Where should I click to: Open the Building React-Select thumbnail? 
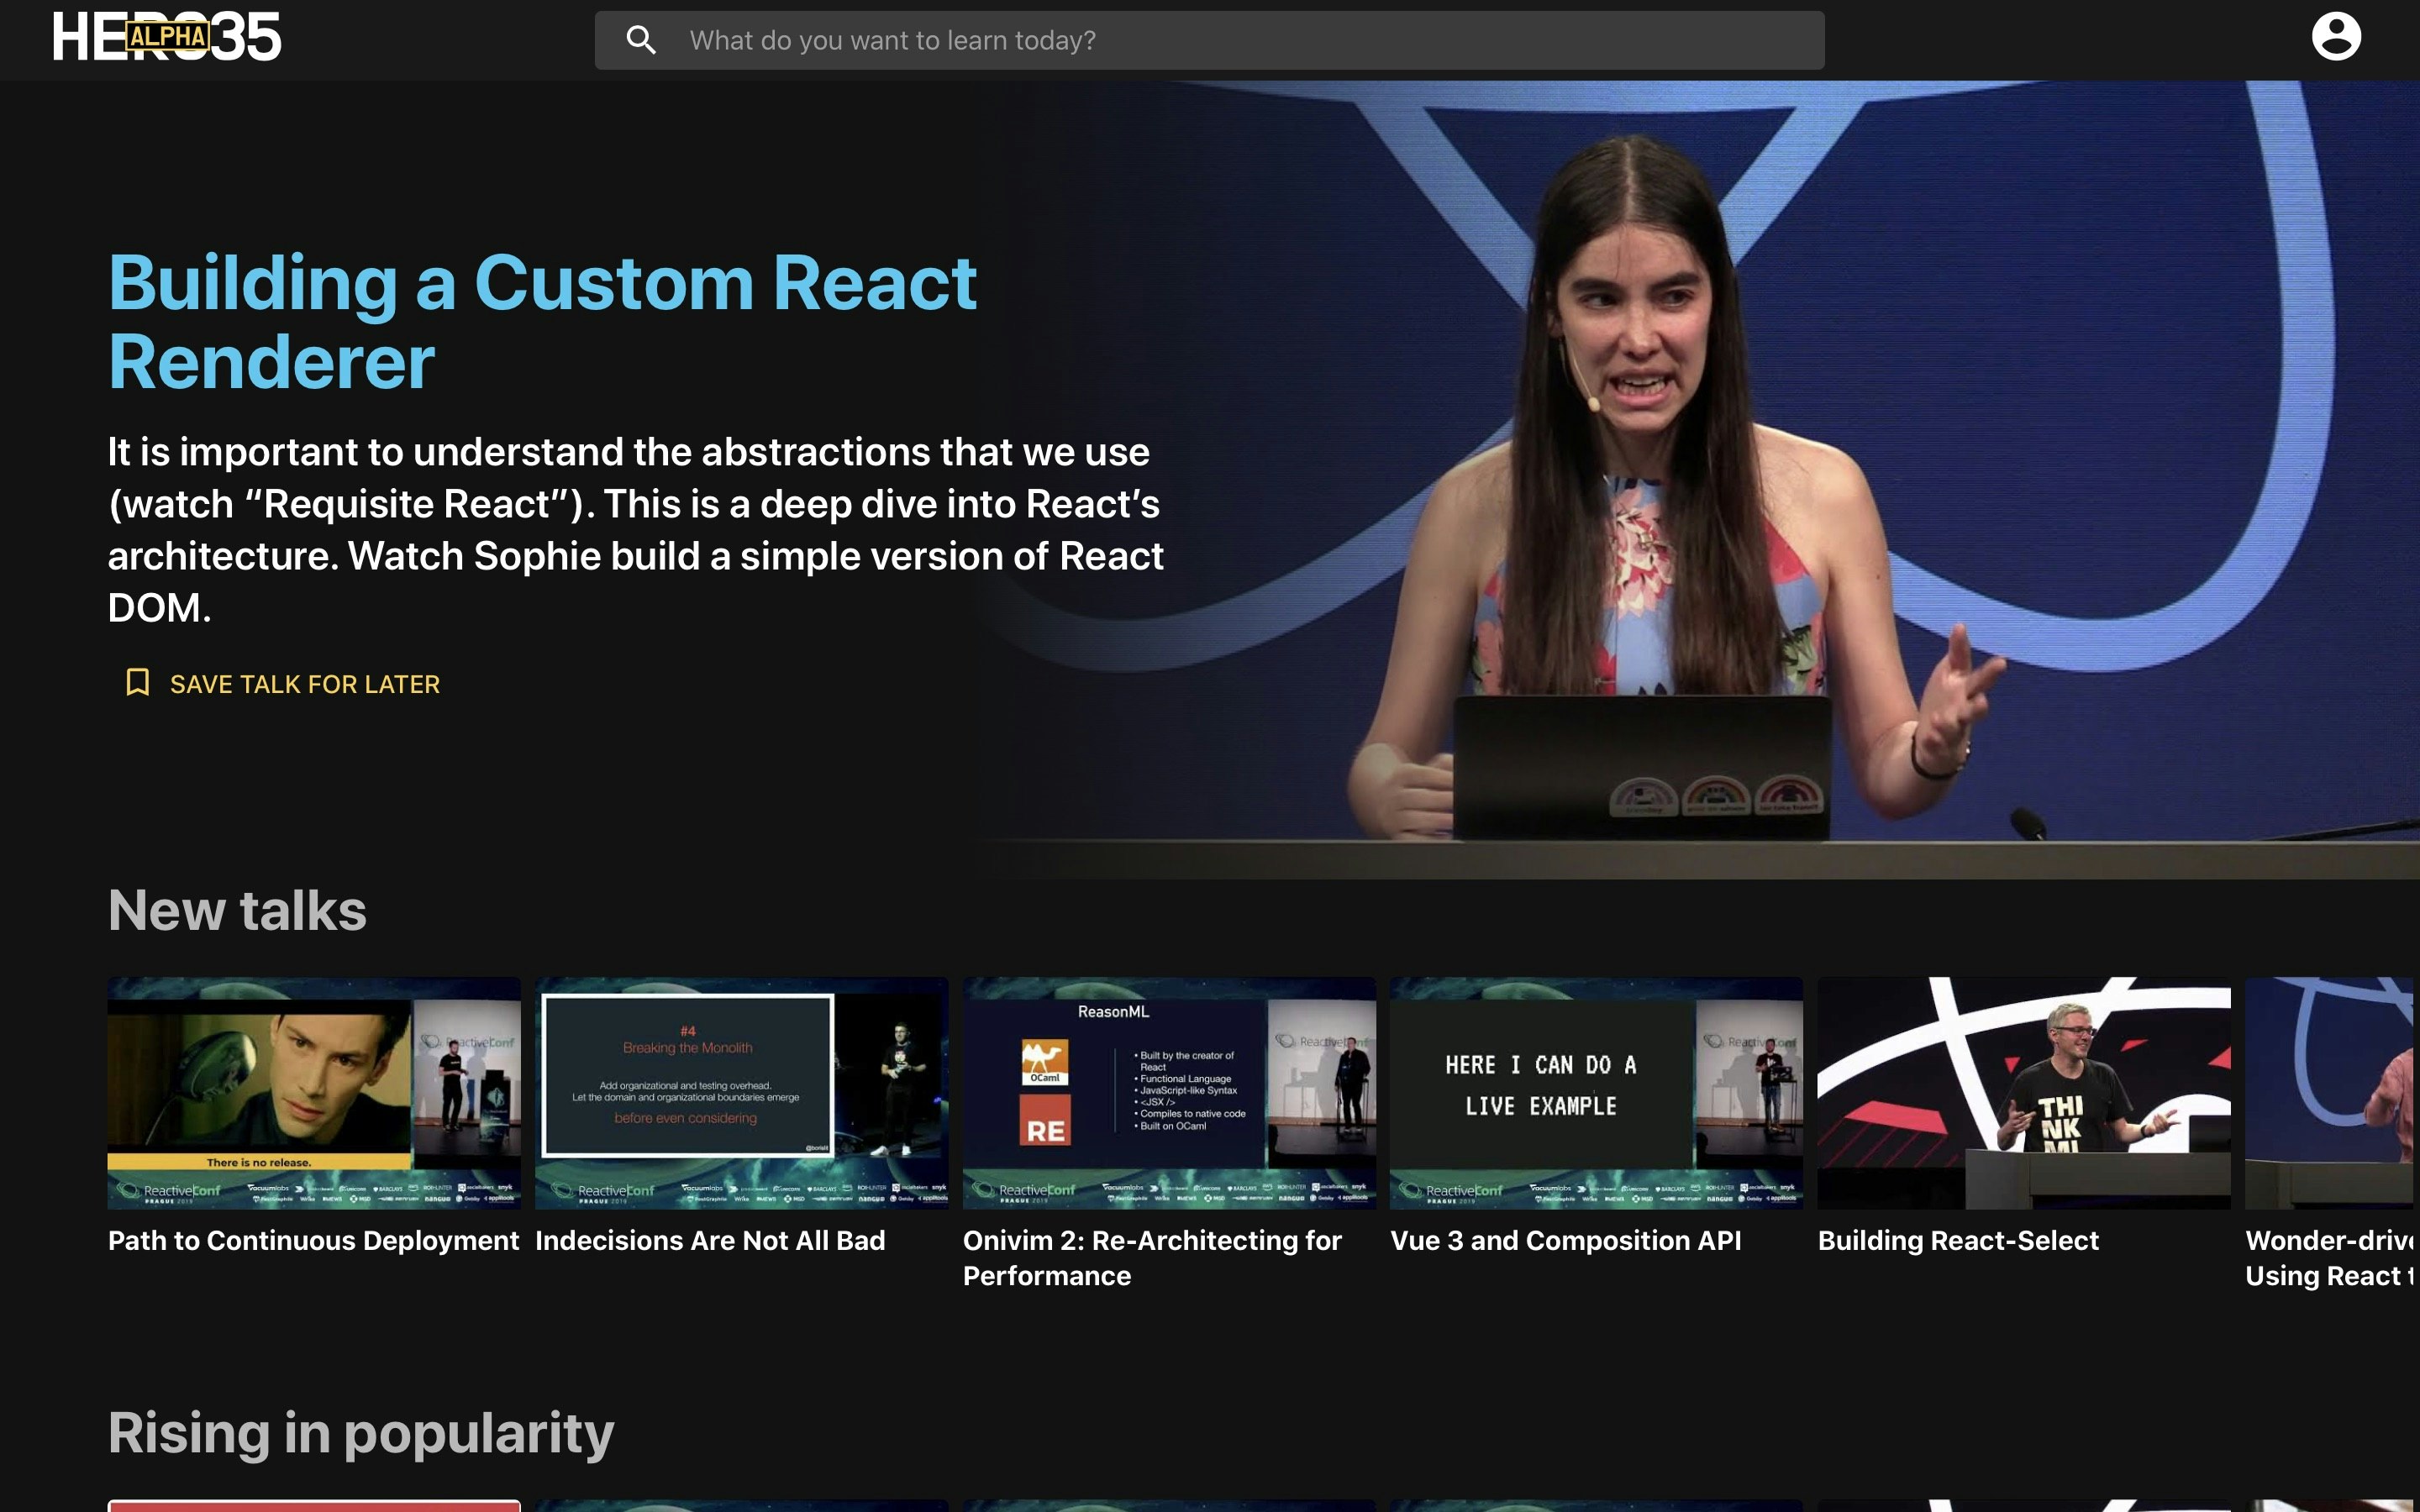click(2023, 1092)
